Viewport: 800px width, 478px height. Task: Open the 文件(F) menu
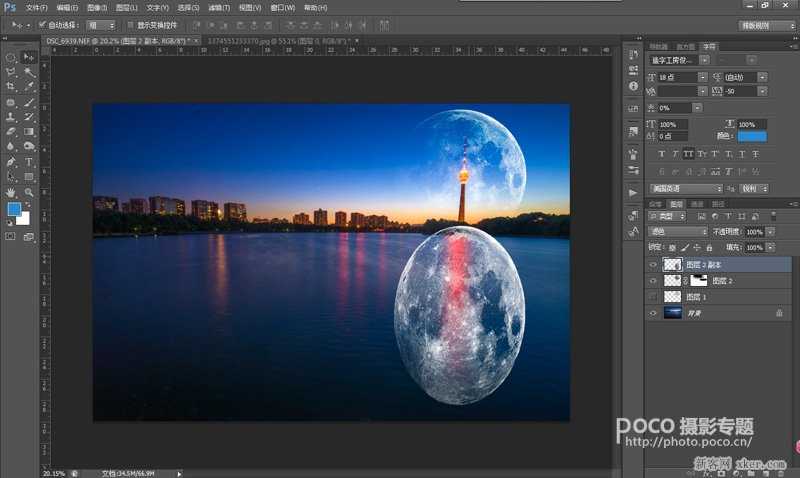tap(36, 8)
